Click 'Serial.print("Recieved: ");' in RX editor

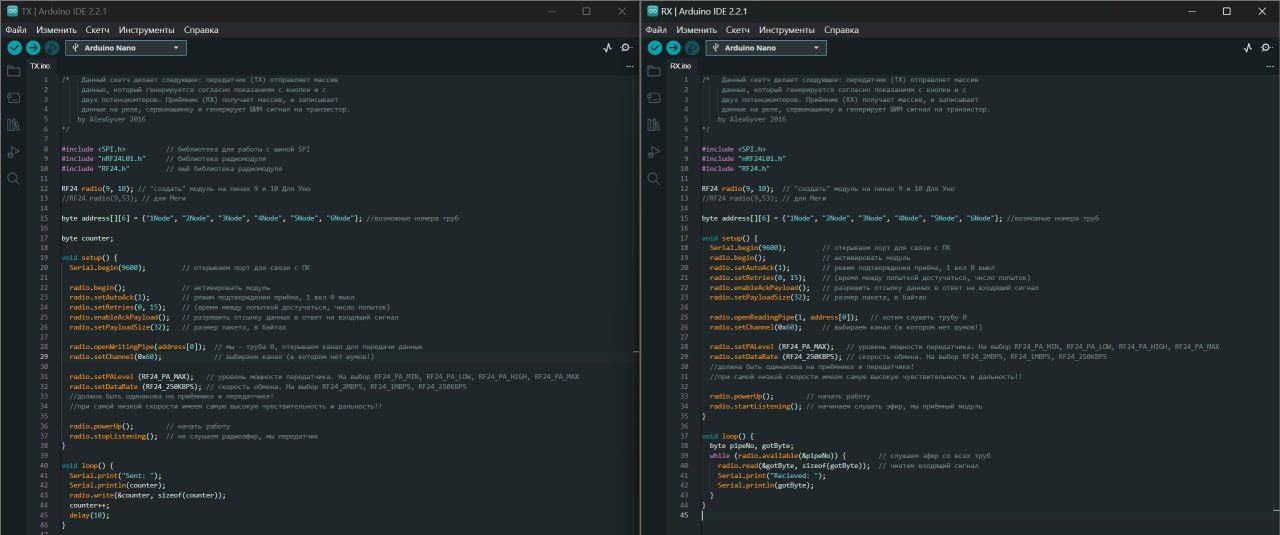tap(771, 475)
